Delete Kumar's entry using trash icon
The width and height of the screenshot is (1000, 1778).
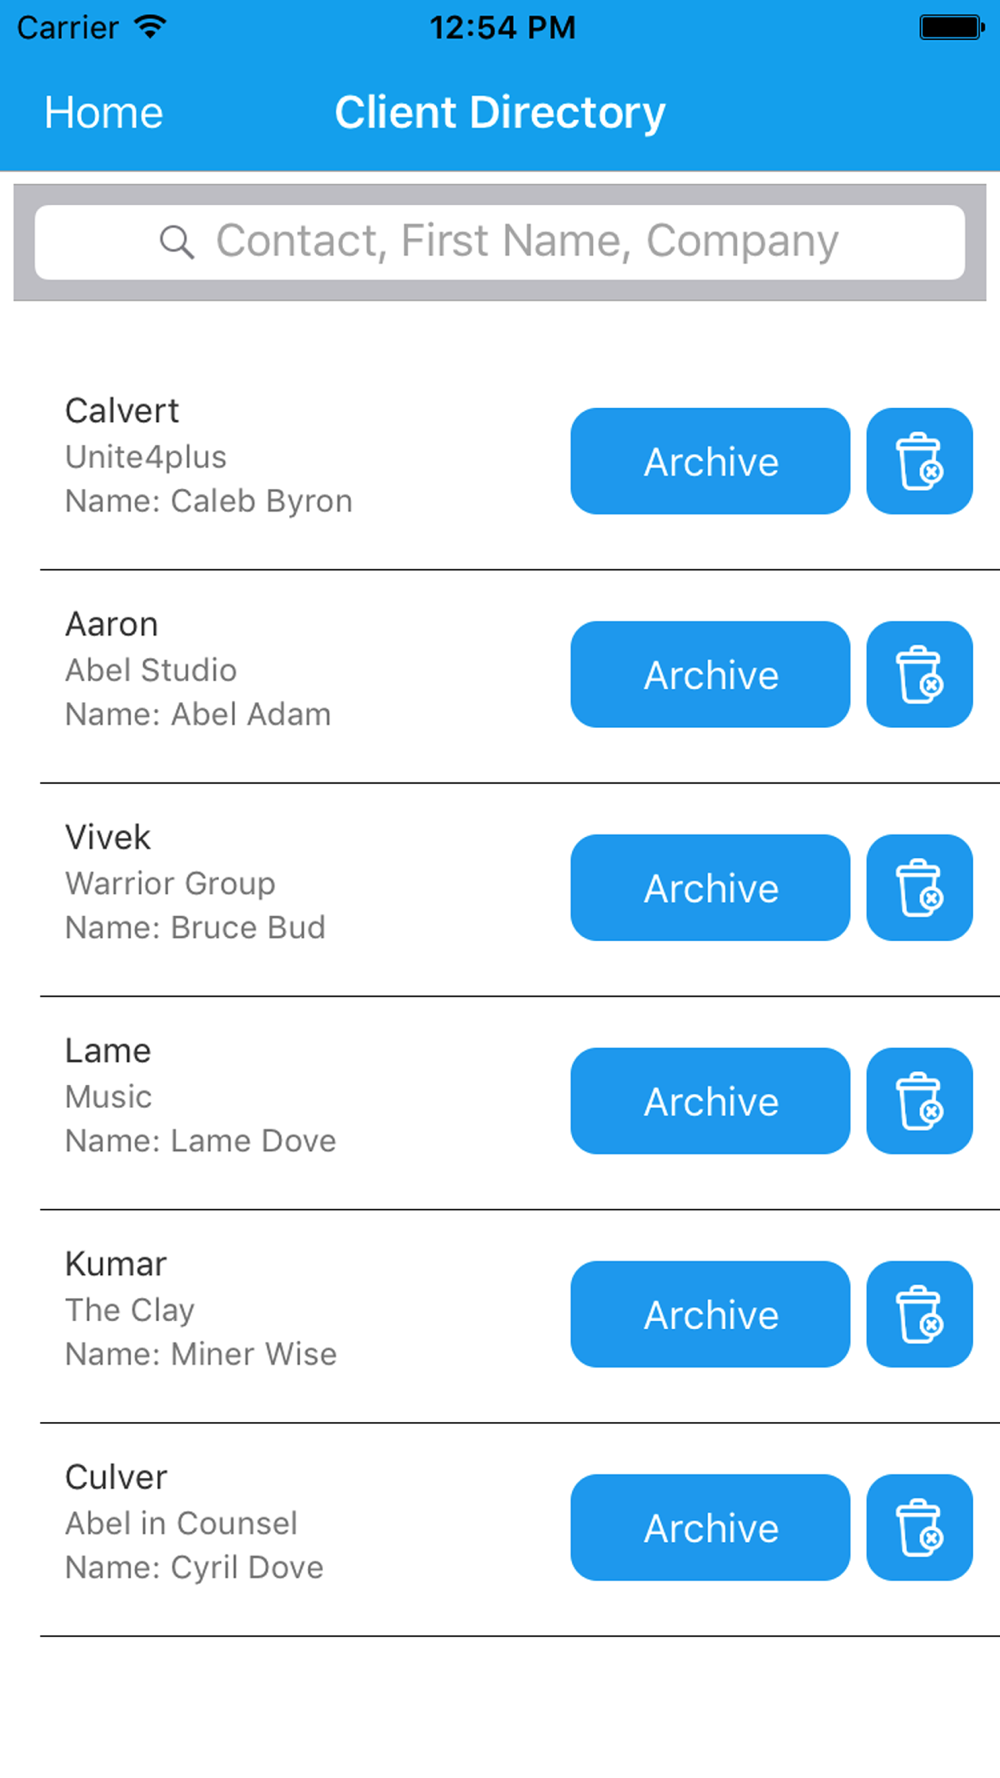click(919, 1314)
